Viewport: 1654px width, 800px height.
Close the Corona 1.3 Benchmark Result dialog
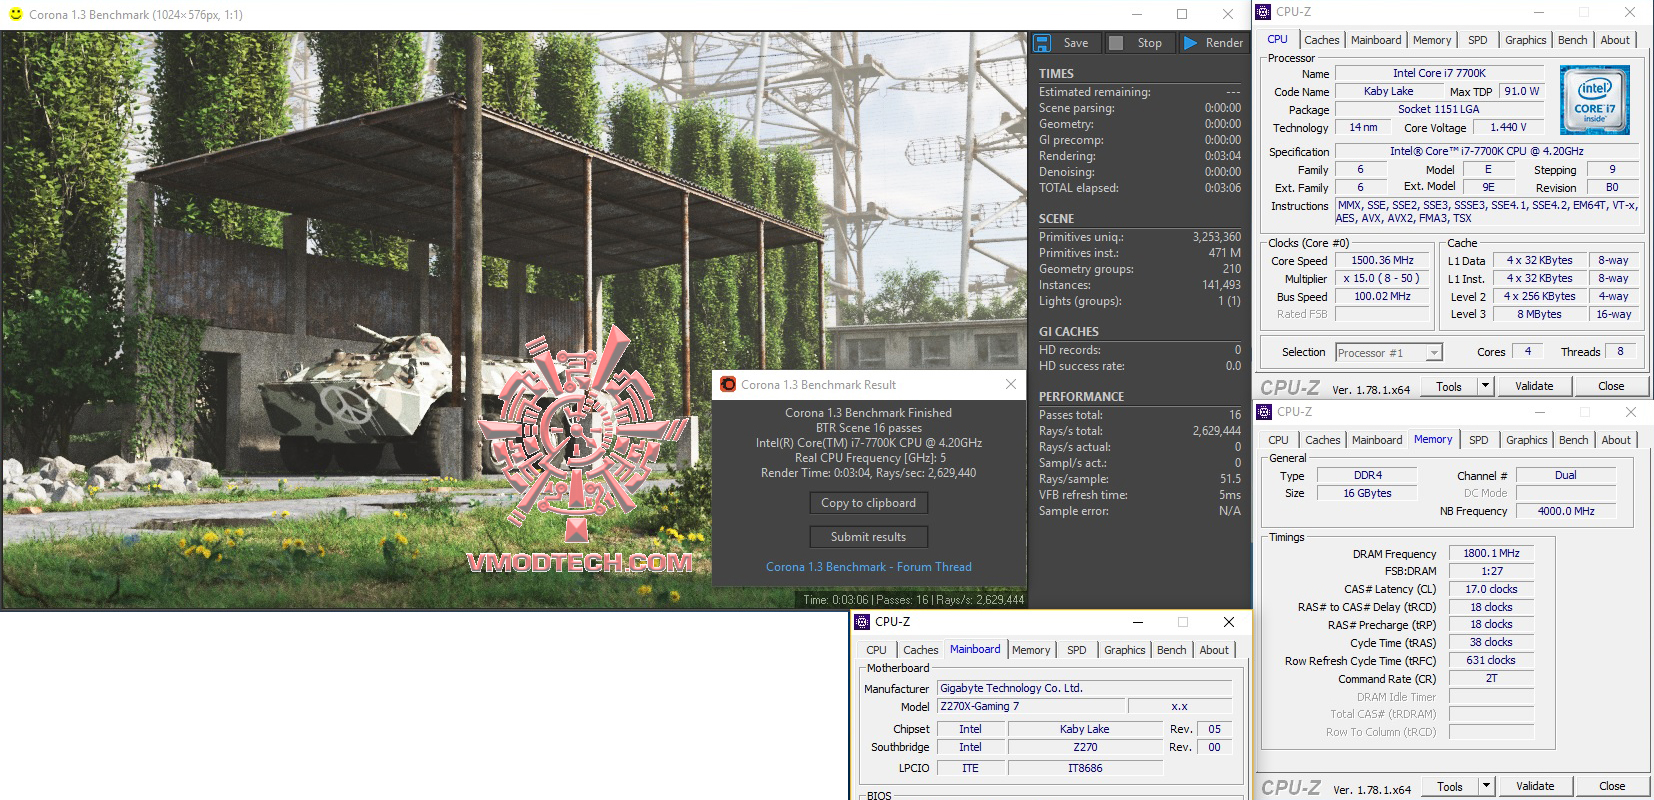(1010, 384)
